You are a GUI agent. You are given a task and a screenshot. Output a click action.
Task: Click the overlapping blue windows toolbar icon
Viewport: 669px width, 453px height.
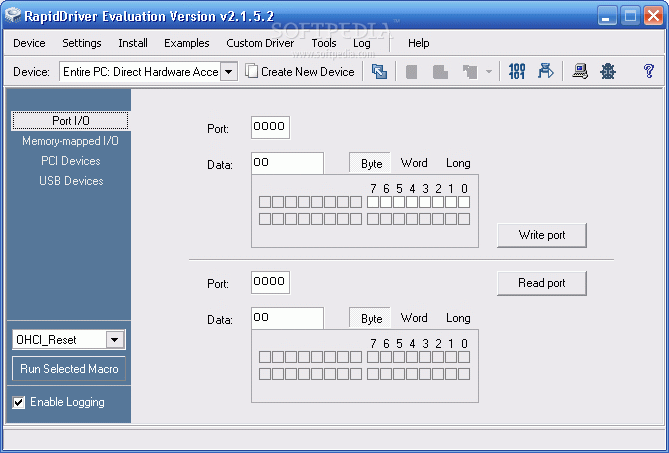[x=379, y=72]
